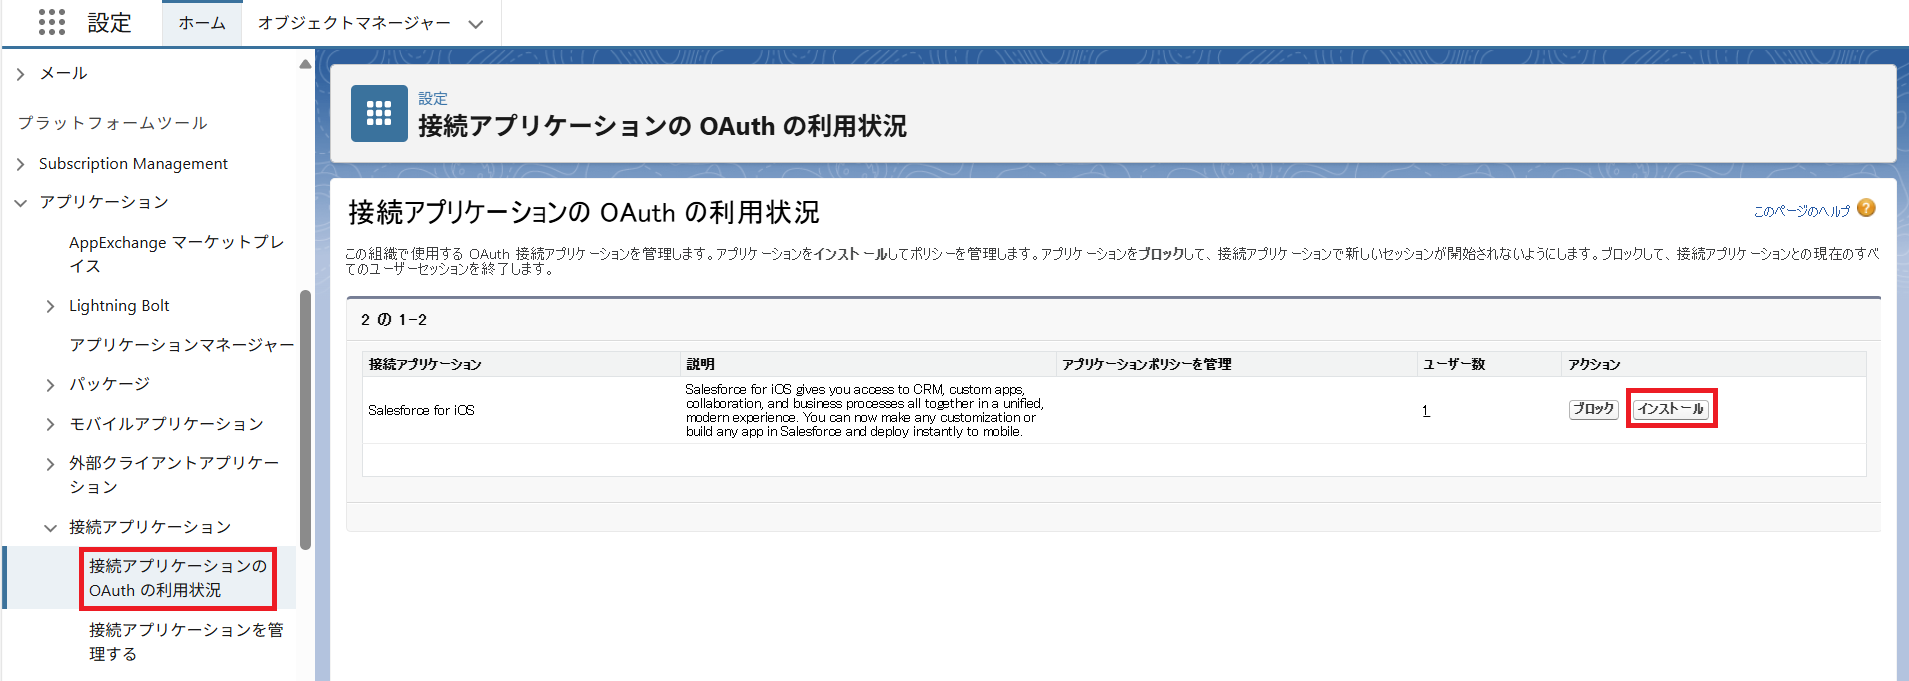Collapse the アプリケーション tree section
The height and width of the screenshot is (681, 1909).
point(21,203)
